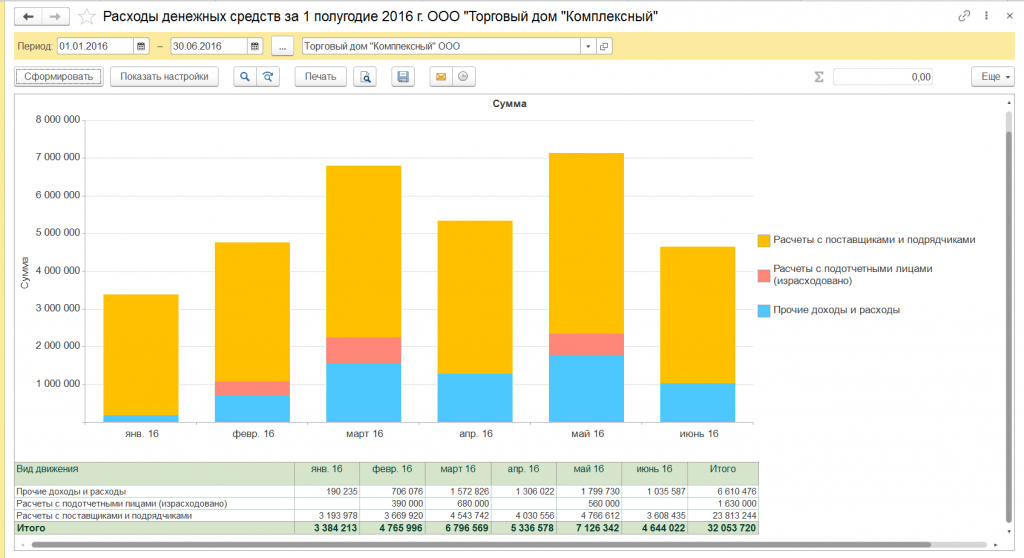
Task: Click blue legend swatch Прочие доходы
Action: (x=764, y=310)
